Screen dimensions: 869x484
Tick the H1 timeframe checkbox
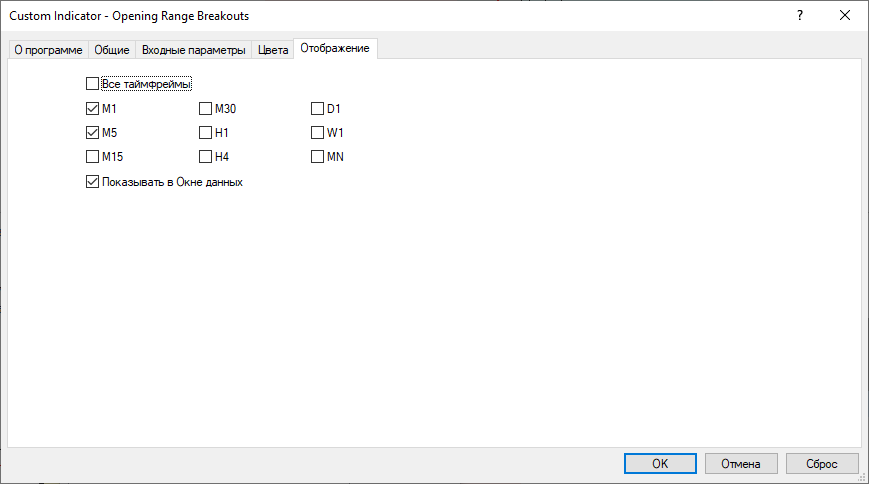pyautogui.click(x=206, y=132)
